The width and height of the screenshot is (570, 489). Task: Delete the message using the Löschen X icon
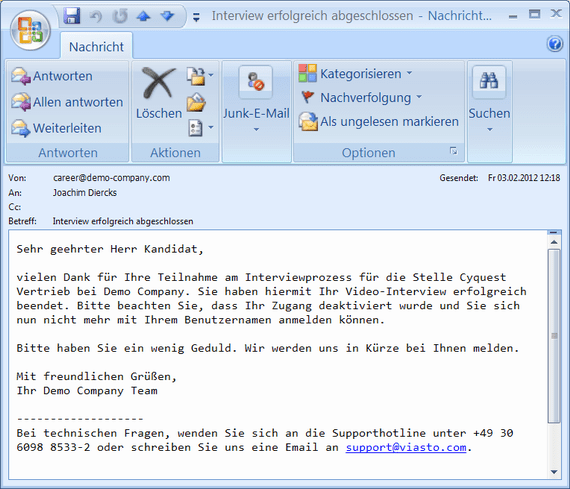(x=158, y=83)
